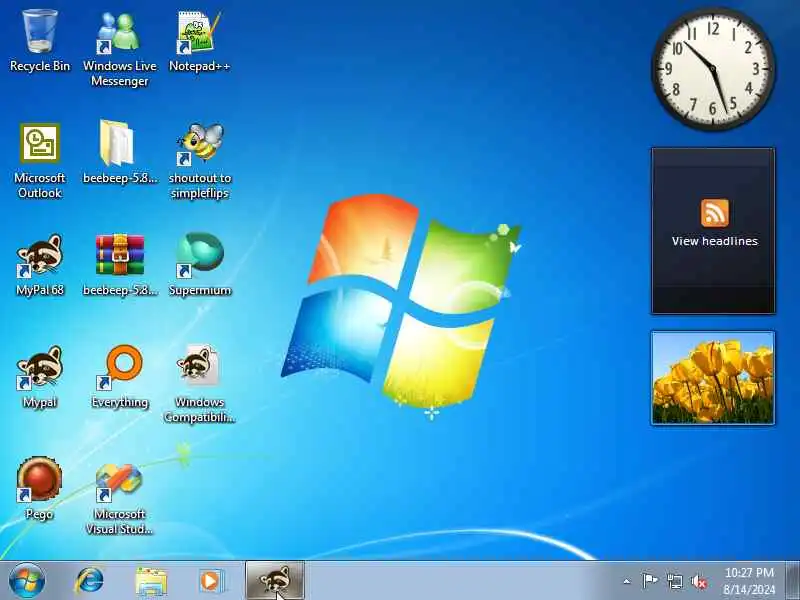Click View headlines in feed gadget
Image resolution: width=800 pixels, height=600 pixels.
pyautogui.click(x=714, y=241)
